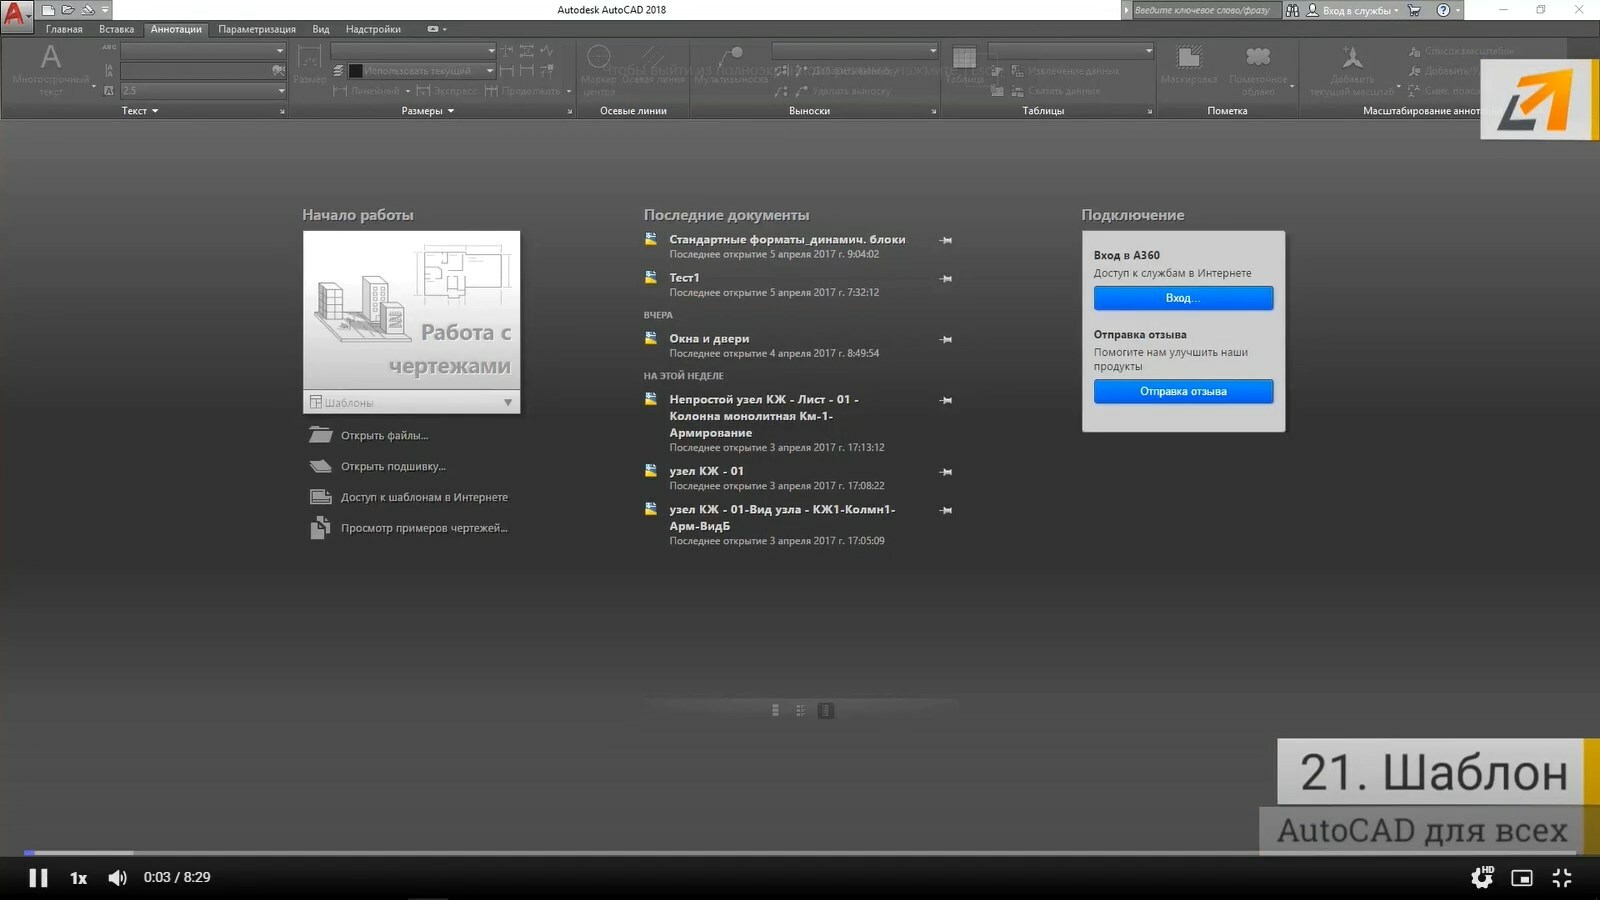
Task: Open recent document Тест1
Action: coord(684,278)
